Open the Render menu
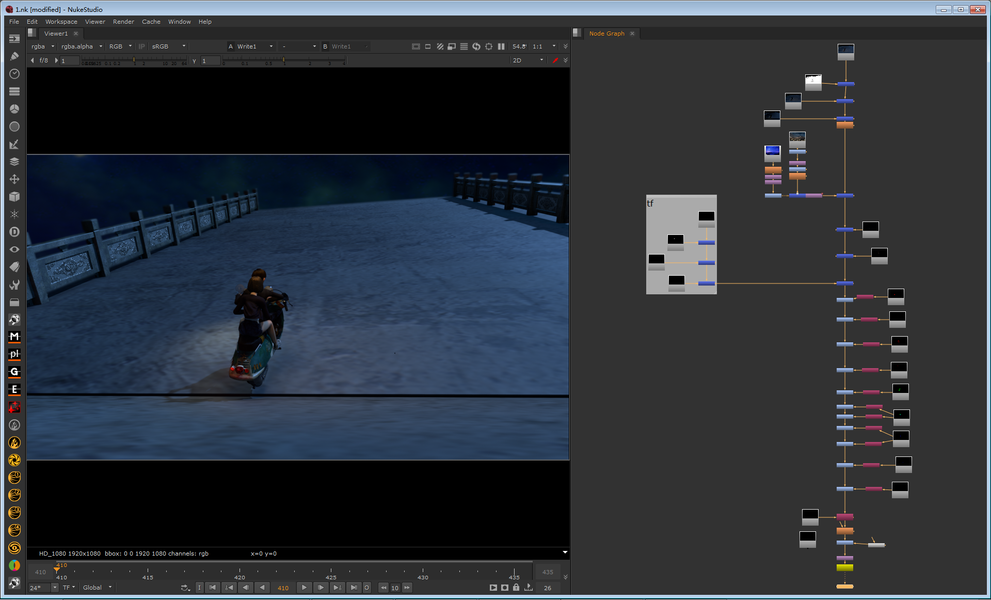Viewport: 991px width, 600px height. point(123,21)
